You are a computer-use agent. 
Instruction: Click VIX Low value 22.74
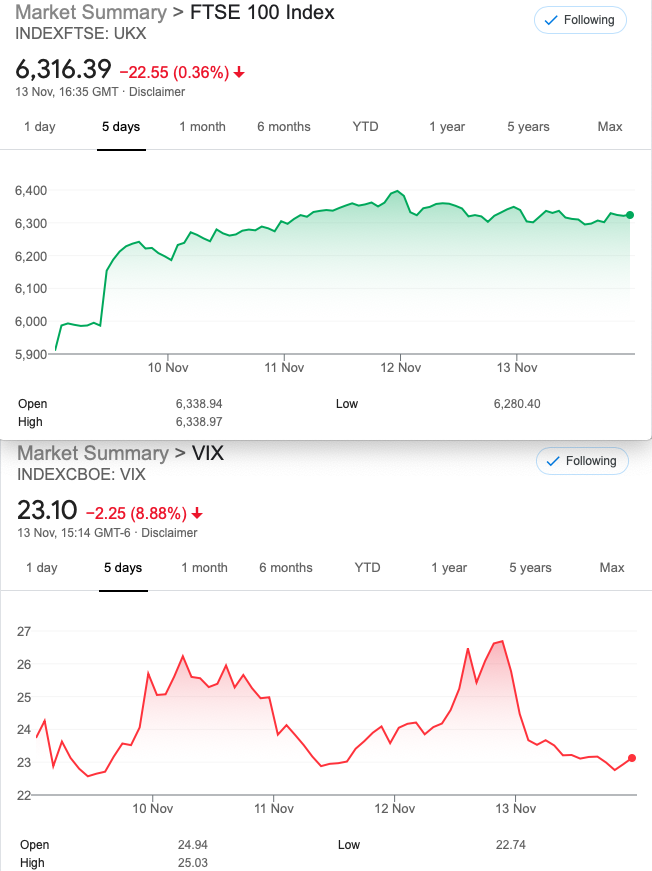click(511, 845)
